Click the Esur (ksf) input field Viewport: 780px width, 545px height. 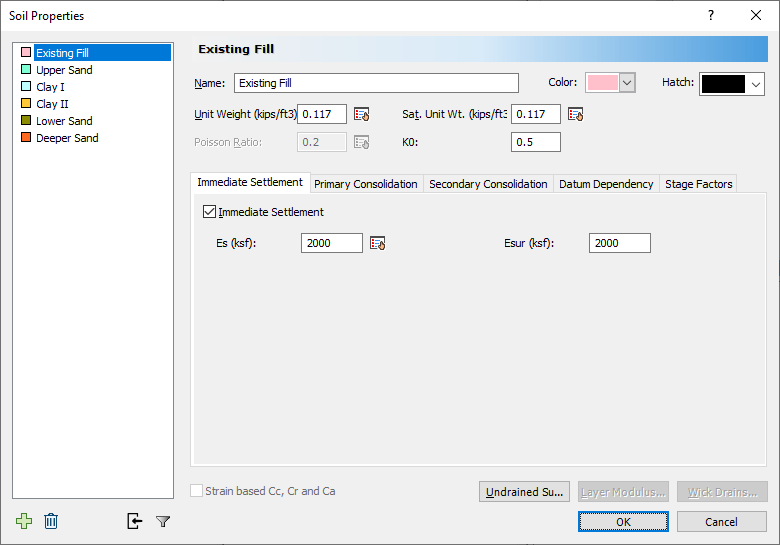pyautogui.click(x=620, y=243)
